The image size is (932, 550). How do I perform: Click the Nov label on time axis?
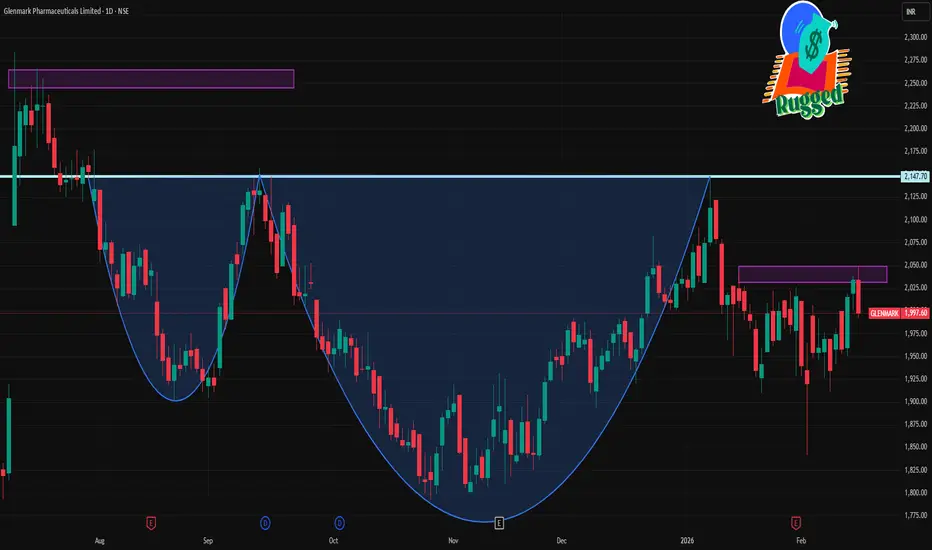click(x=454, y=540)
